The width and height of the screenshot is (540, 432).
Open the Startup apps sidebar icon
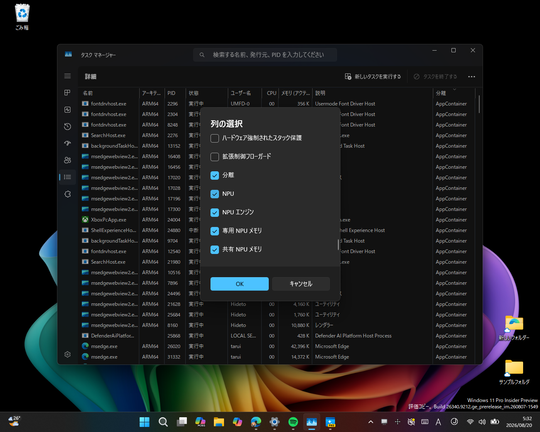[68, 143]
